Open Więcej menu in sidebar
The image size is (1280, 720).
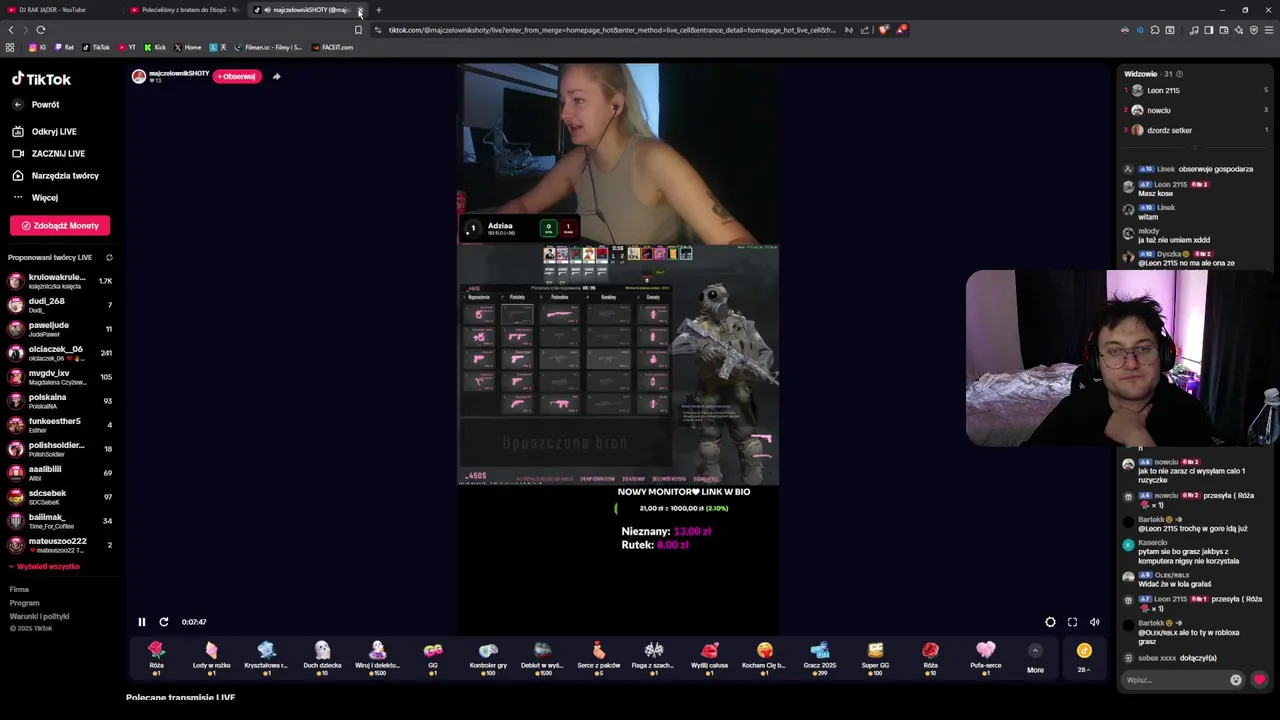coord(35,197)
